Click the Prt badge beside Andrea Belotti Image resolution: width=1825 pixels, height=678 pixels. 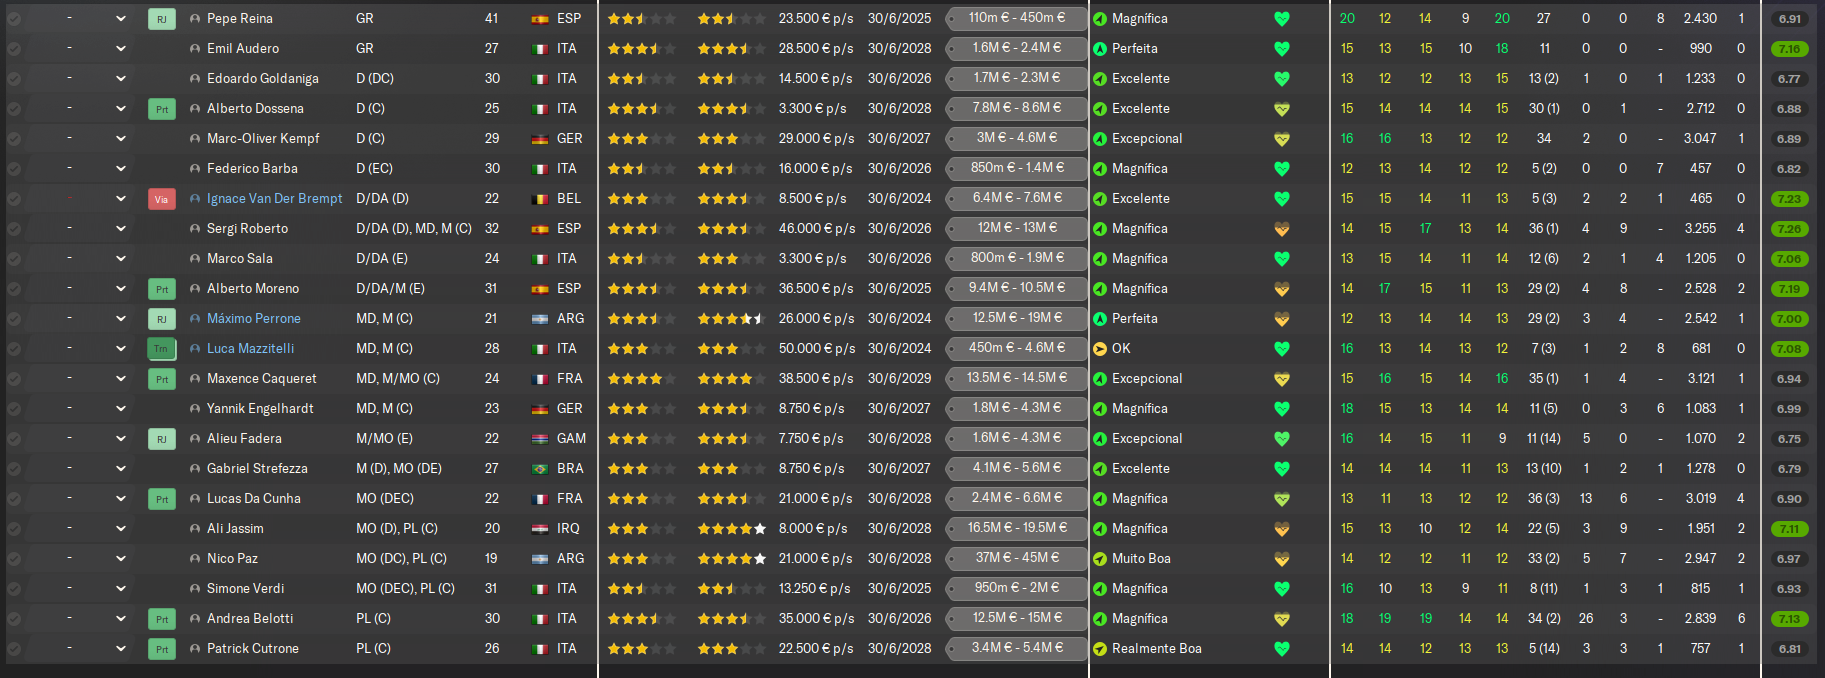click(161, 619)
